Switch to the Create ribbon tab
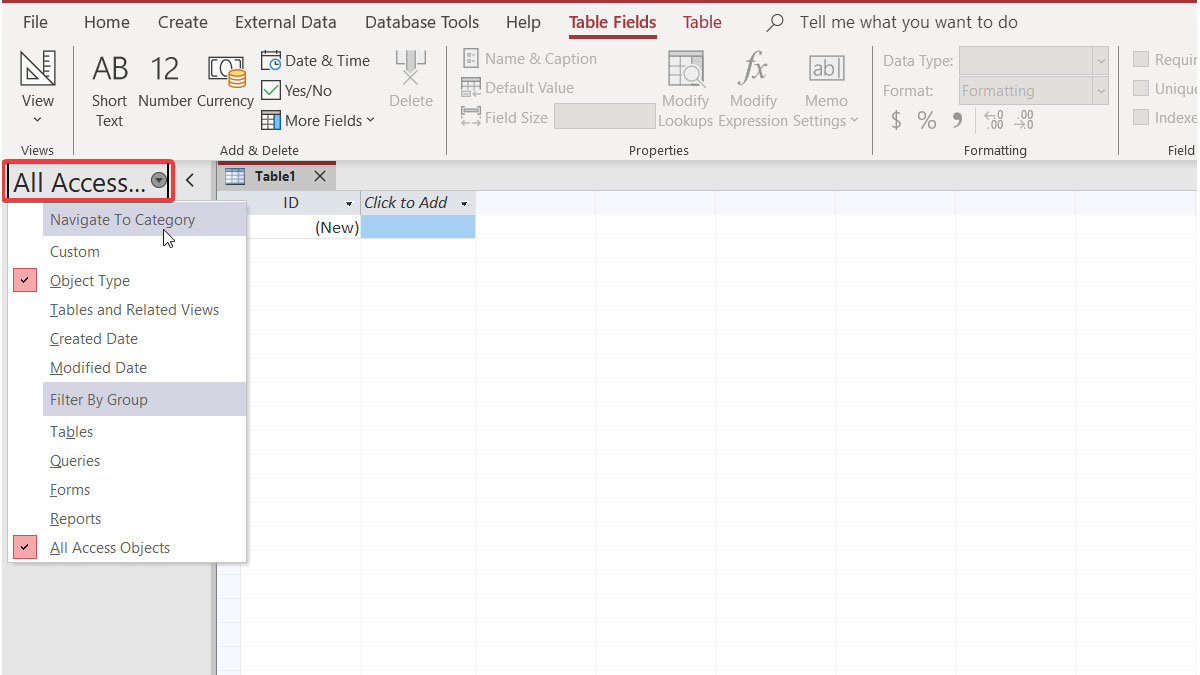Screen dimensions: 1200x675 point(182,22)
